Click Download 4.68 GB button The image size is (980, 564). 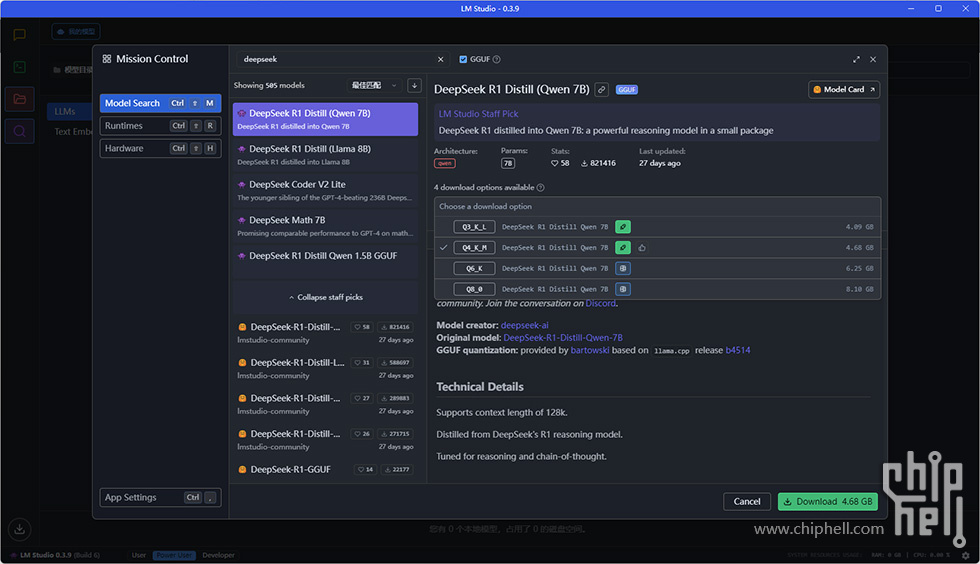tap(828, 501)
